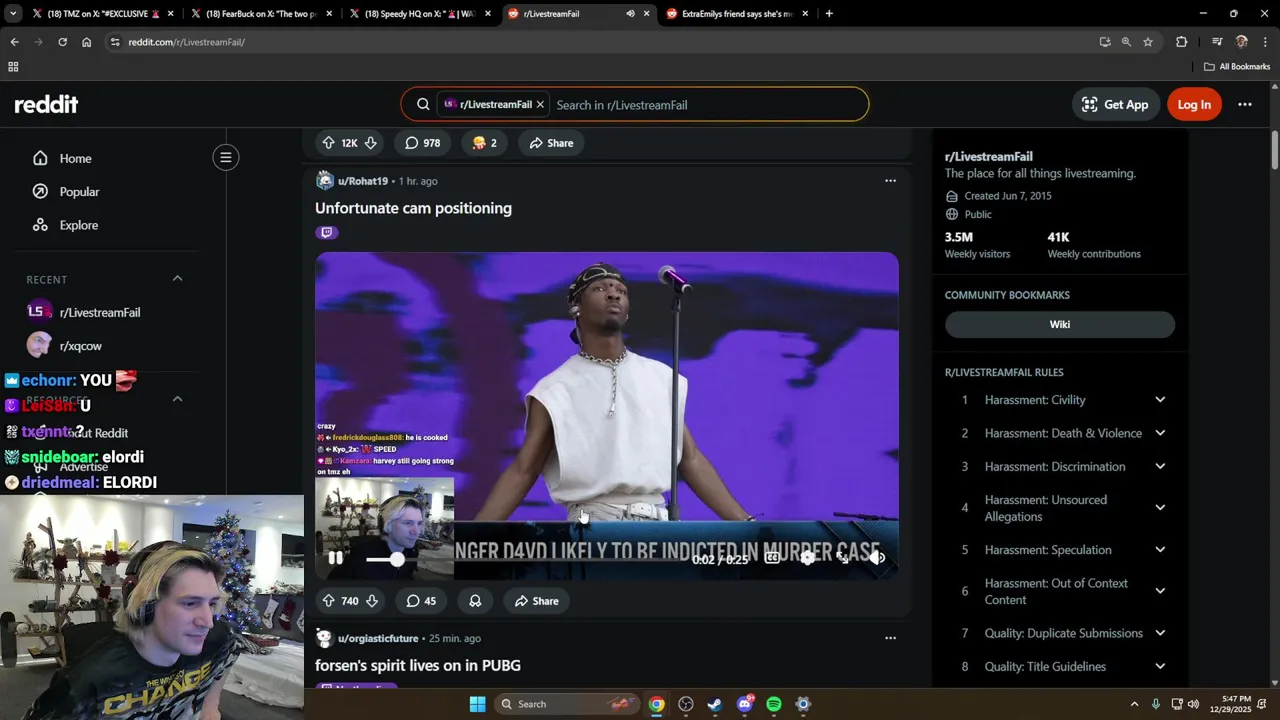Viewport: 1280px width, 720px height.
Task: Open the 45 comments on the post
Action: pos(420,601)
